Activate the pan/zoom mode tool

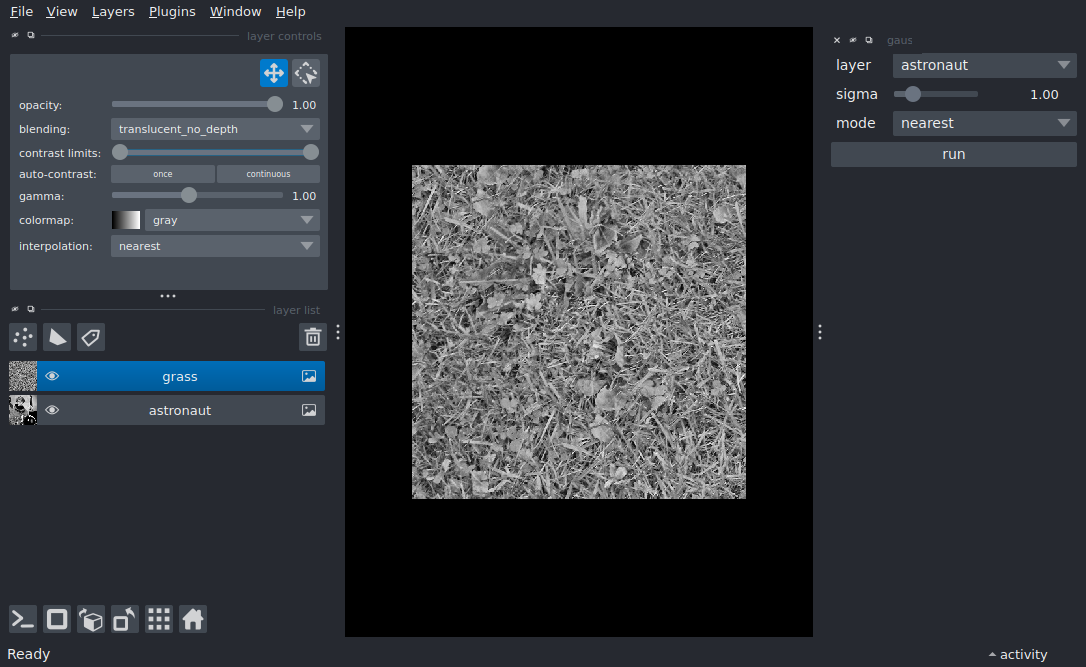tap(274, 73)
